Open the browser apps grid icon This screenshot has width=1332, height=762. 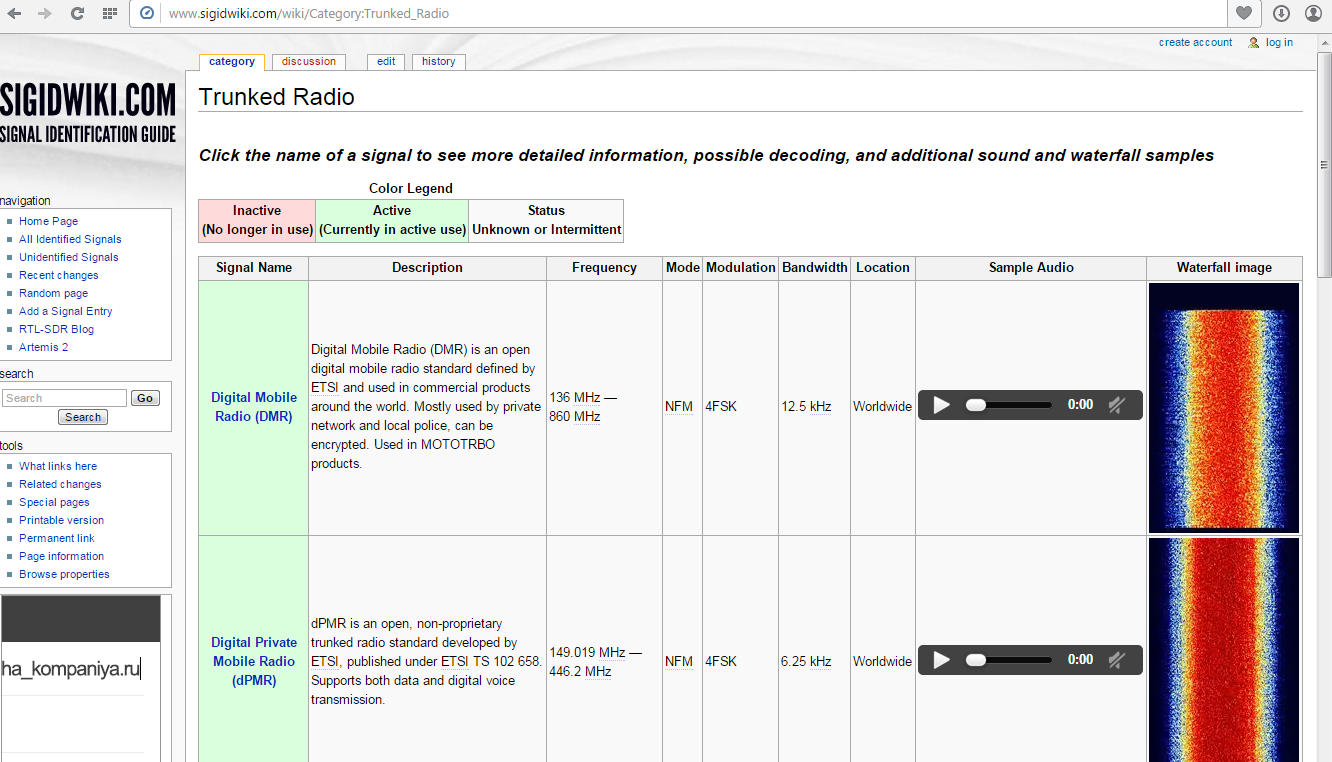point(110,14)
